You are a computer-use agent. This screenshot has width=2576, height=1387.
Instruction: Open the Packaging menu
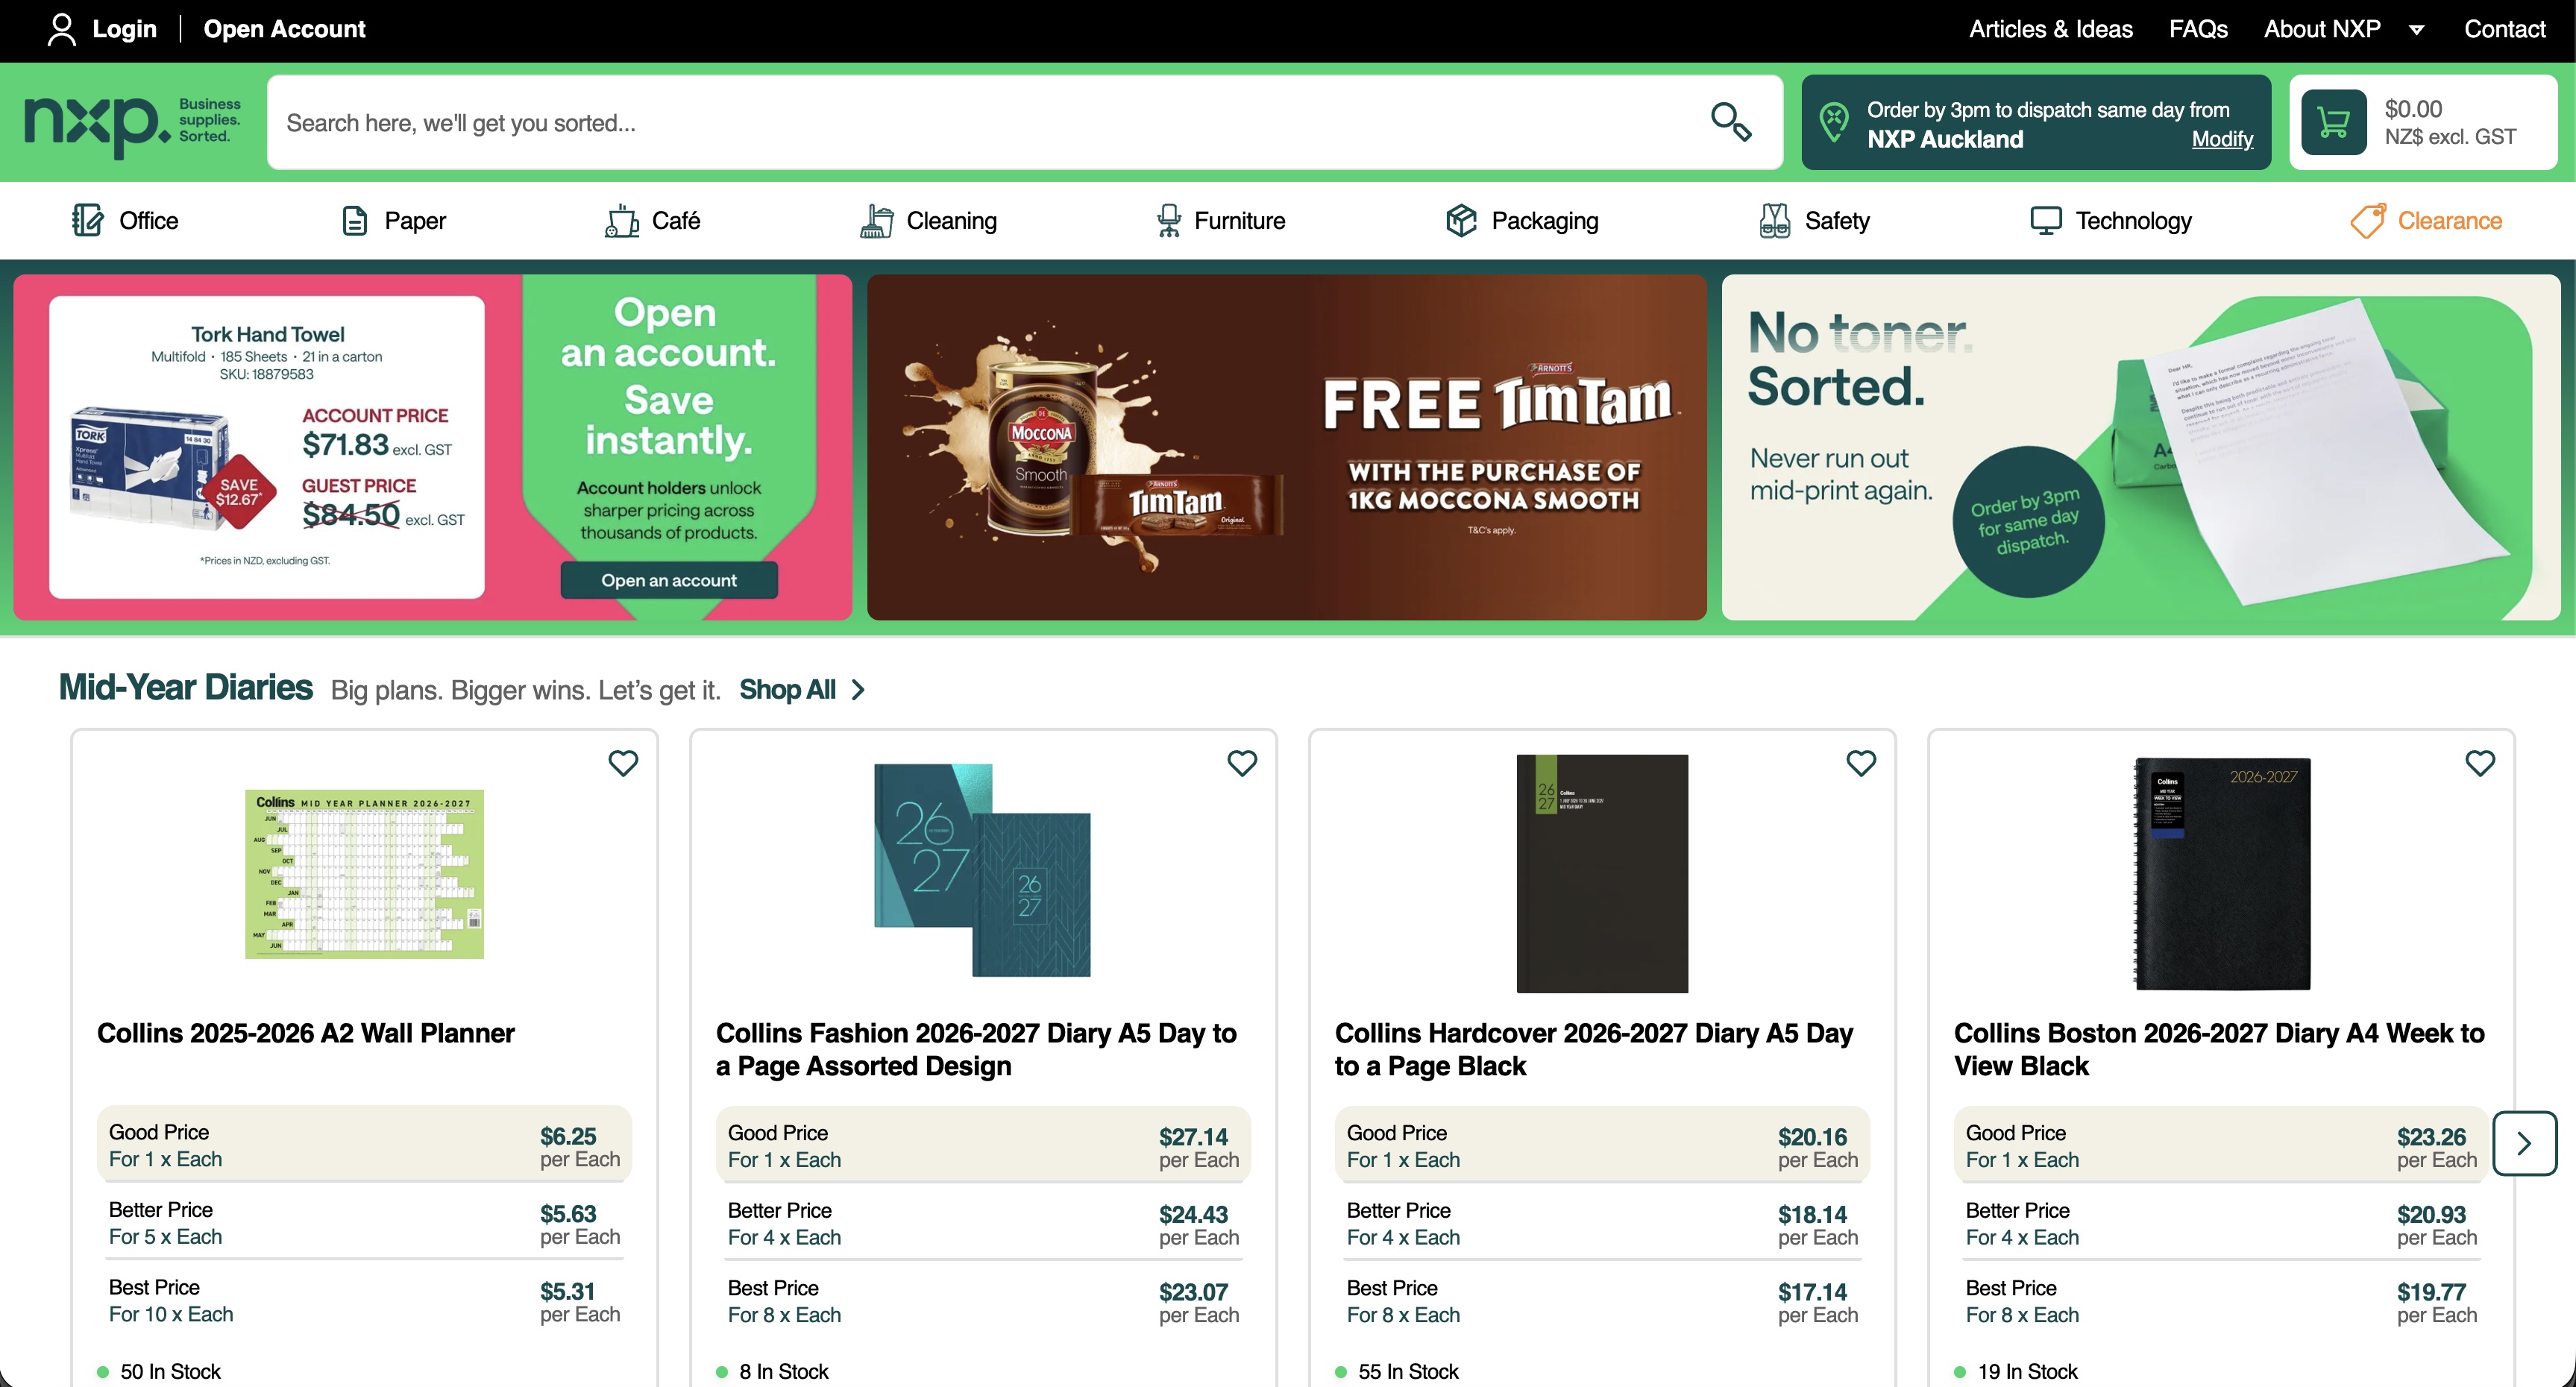pyautogui.click(x=1522, y=220)
